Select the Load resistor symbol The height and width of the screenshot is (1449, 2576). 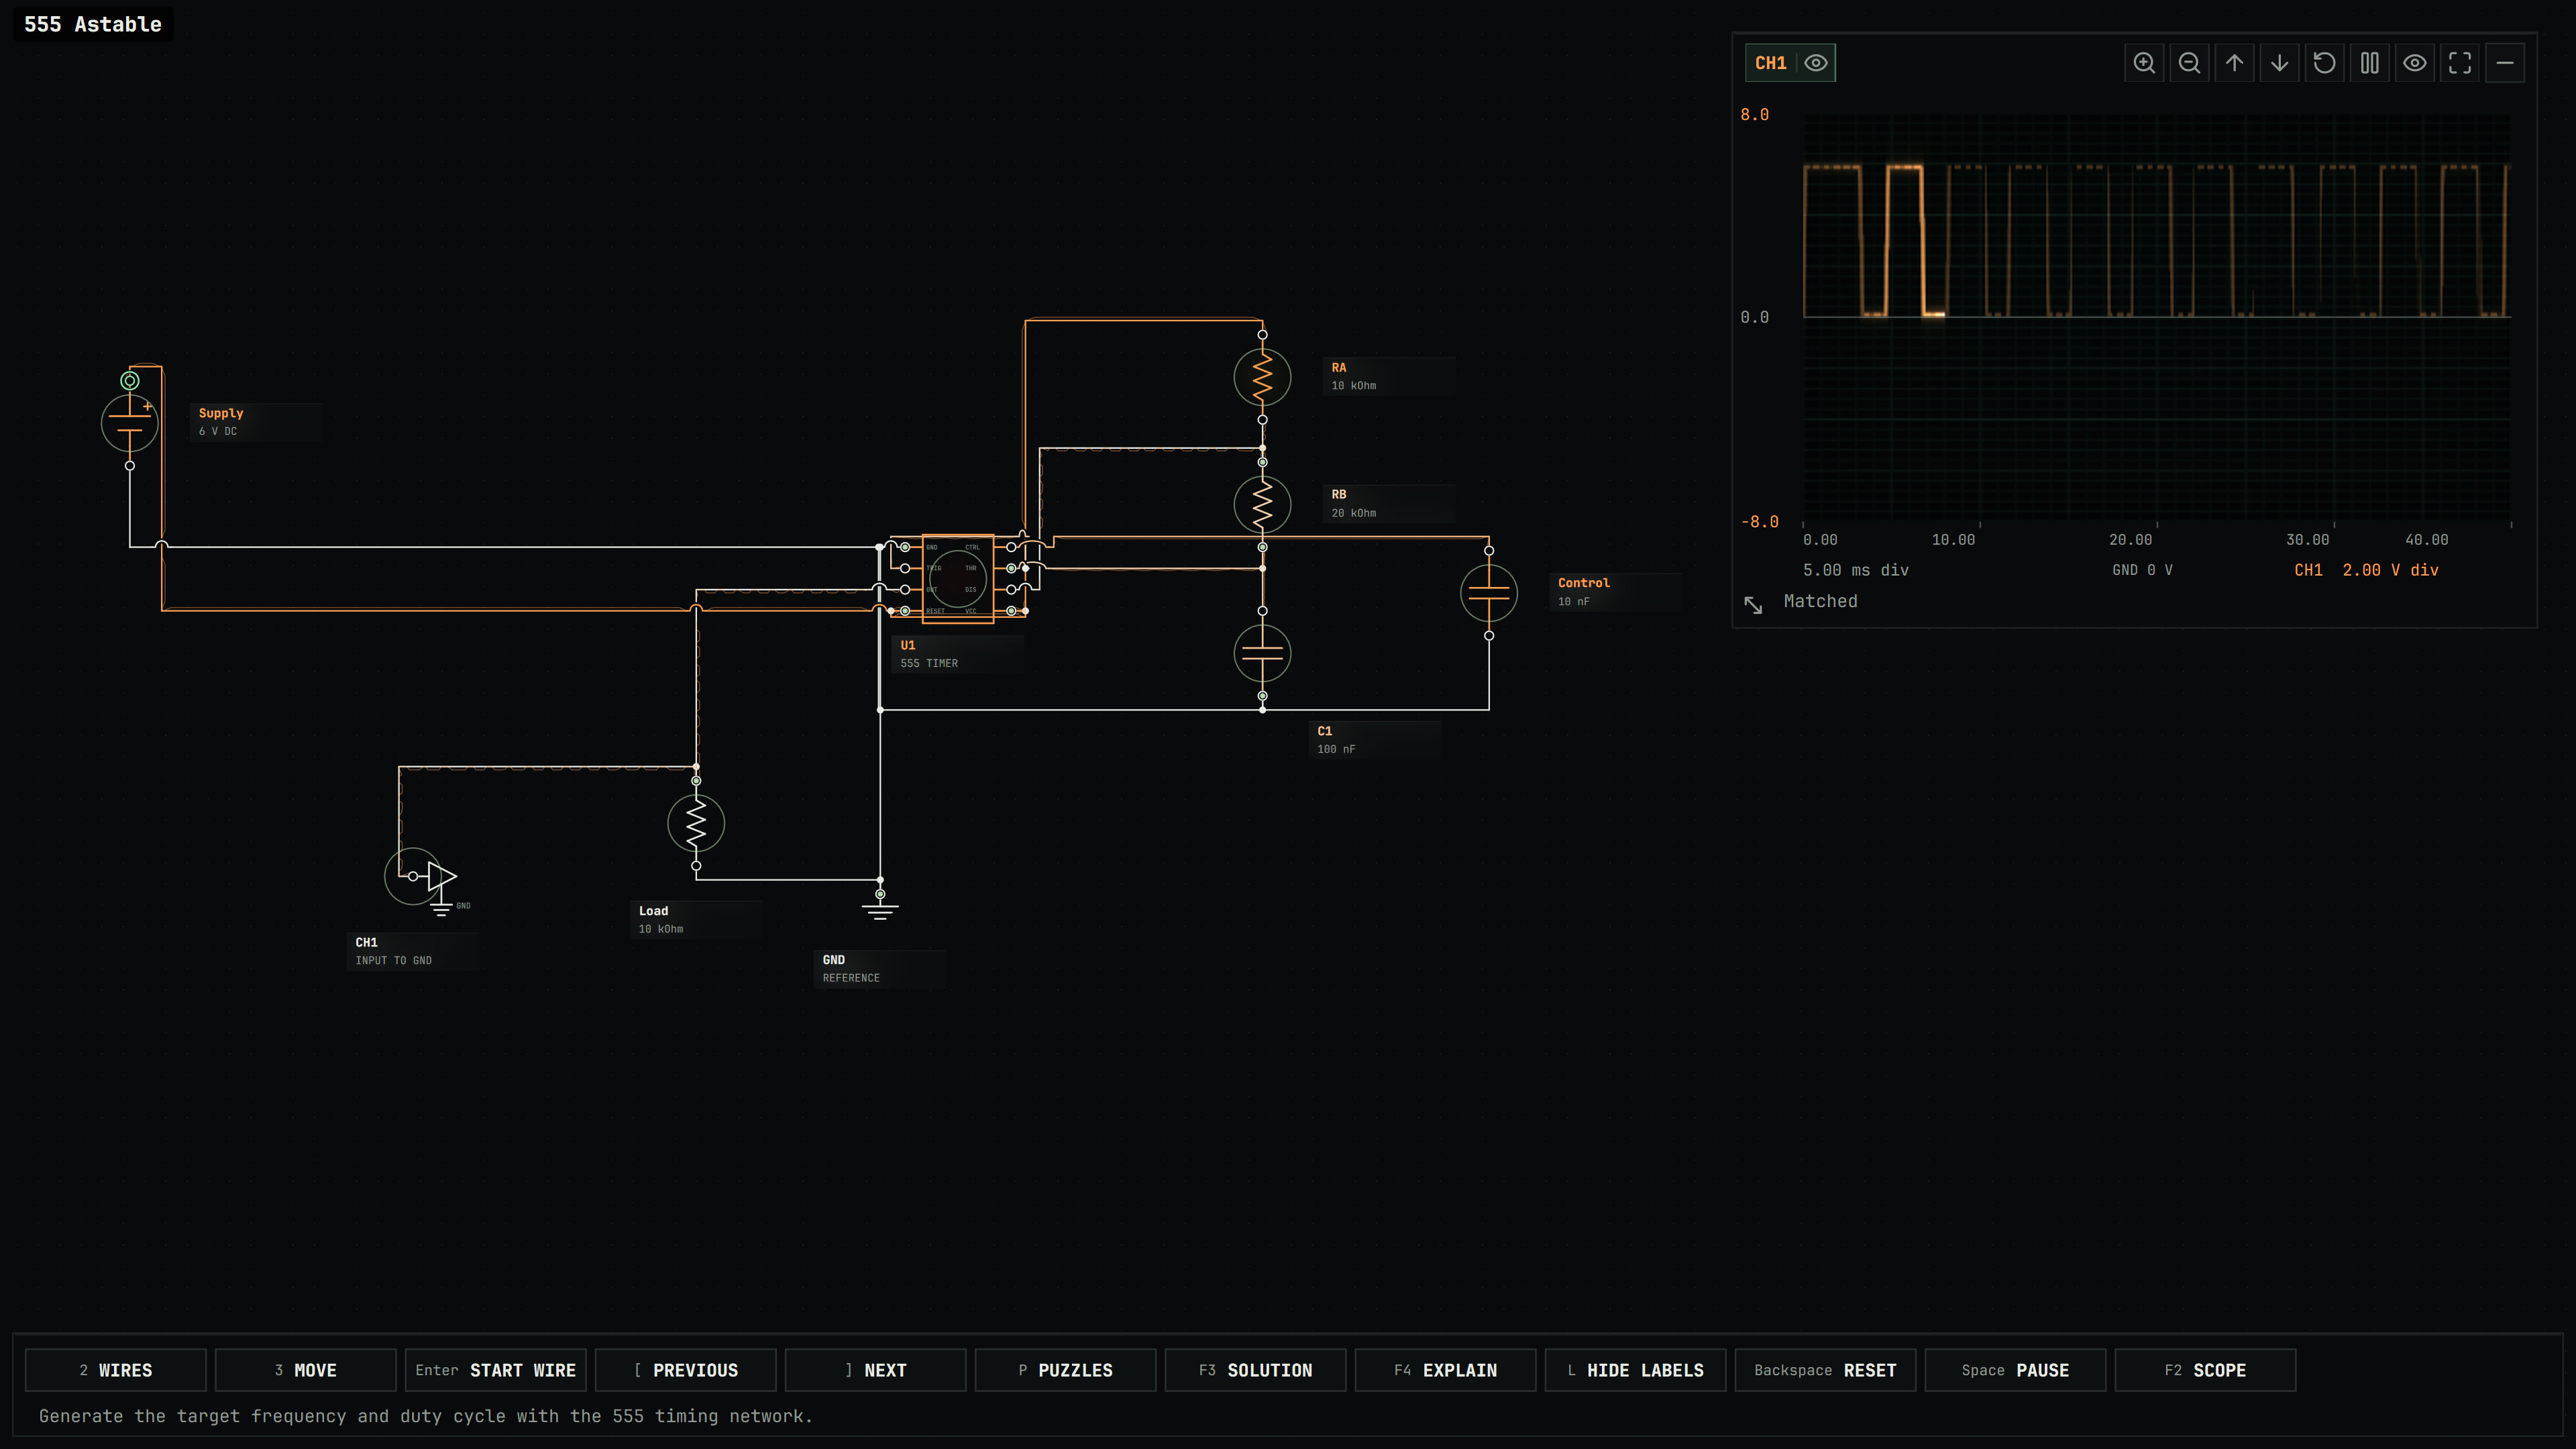click(696, 823)
